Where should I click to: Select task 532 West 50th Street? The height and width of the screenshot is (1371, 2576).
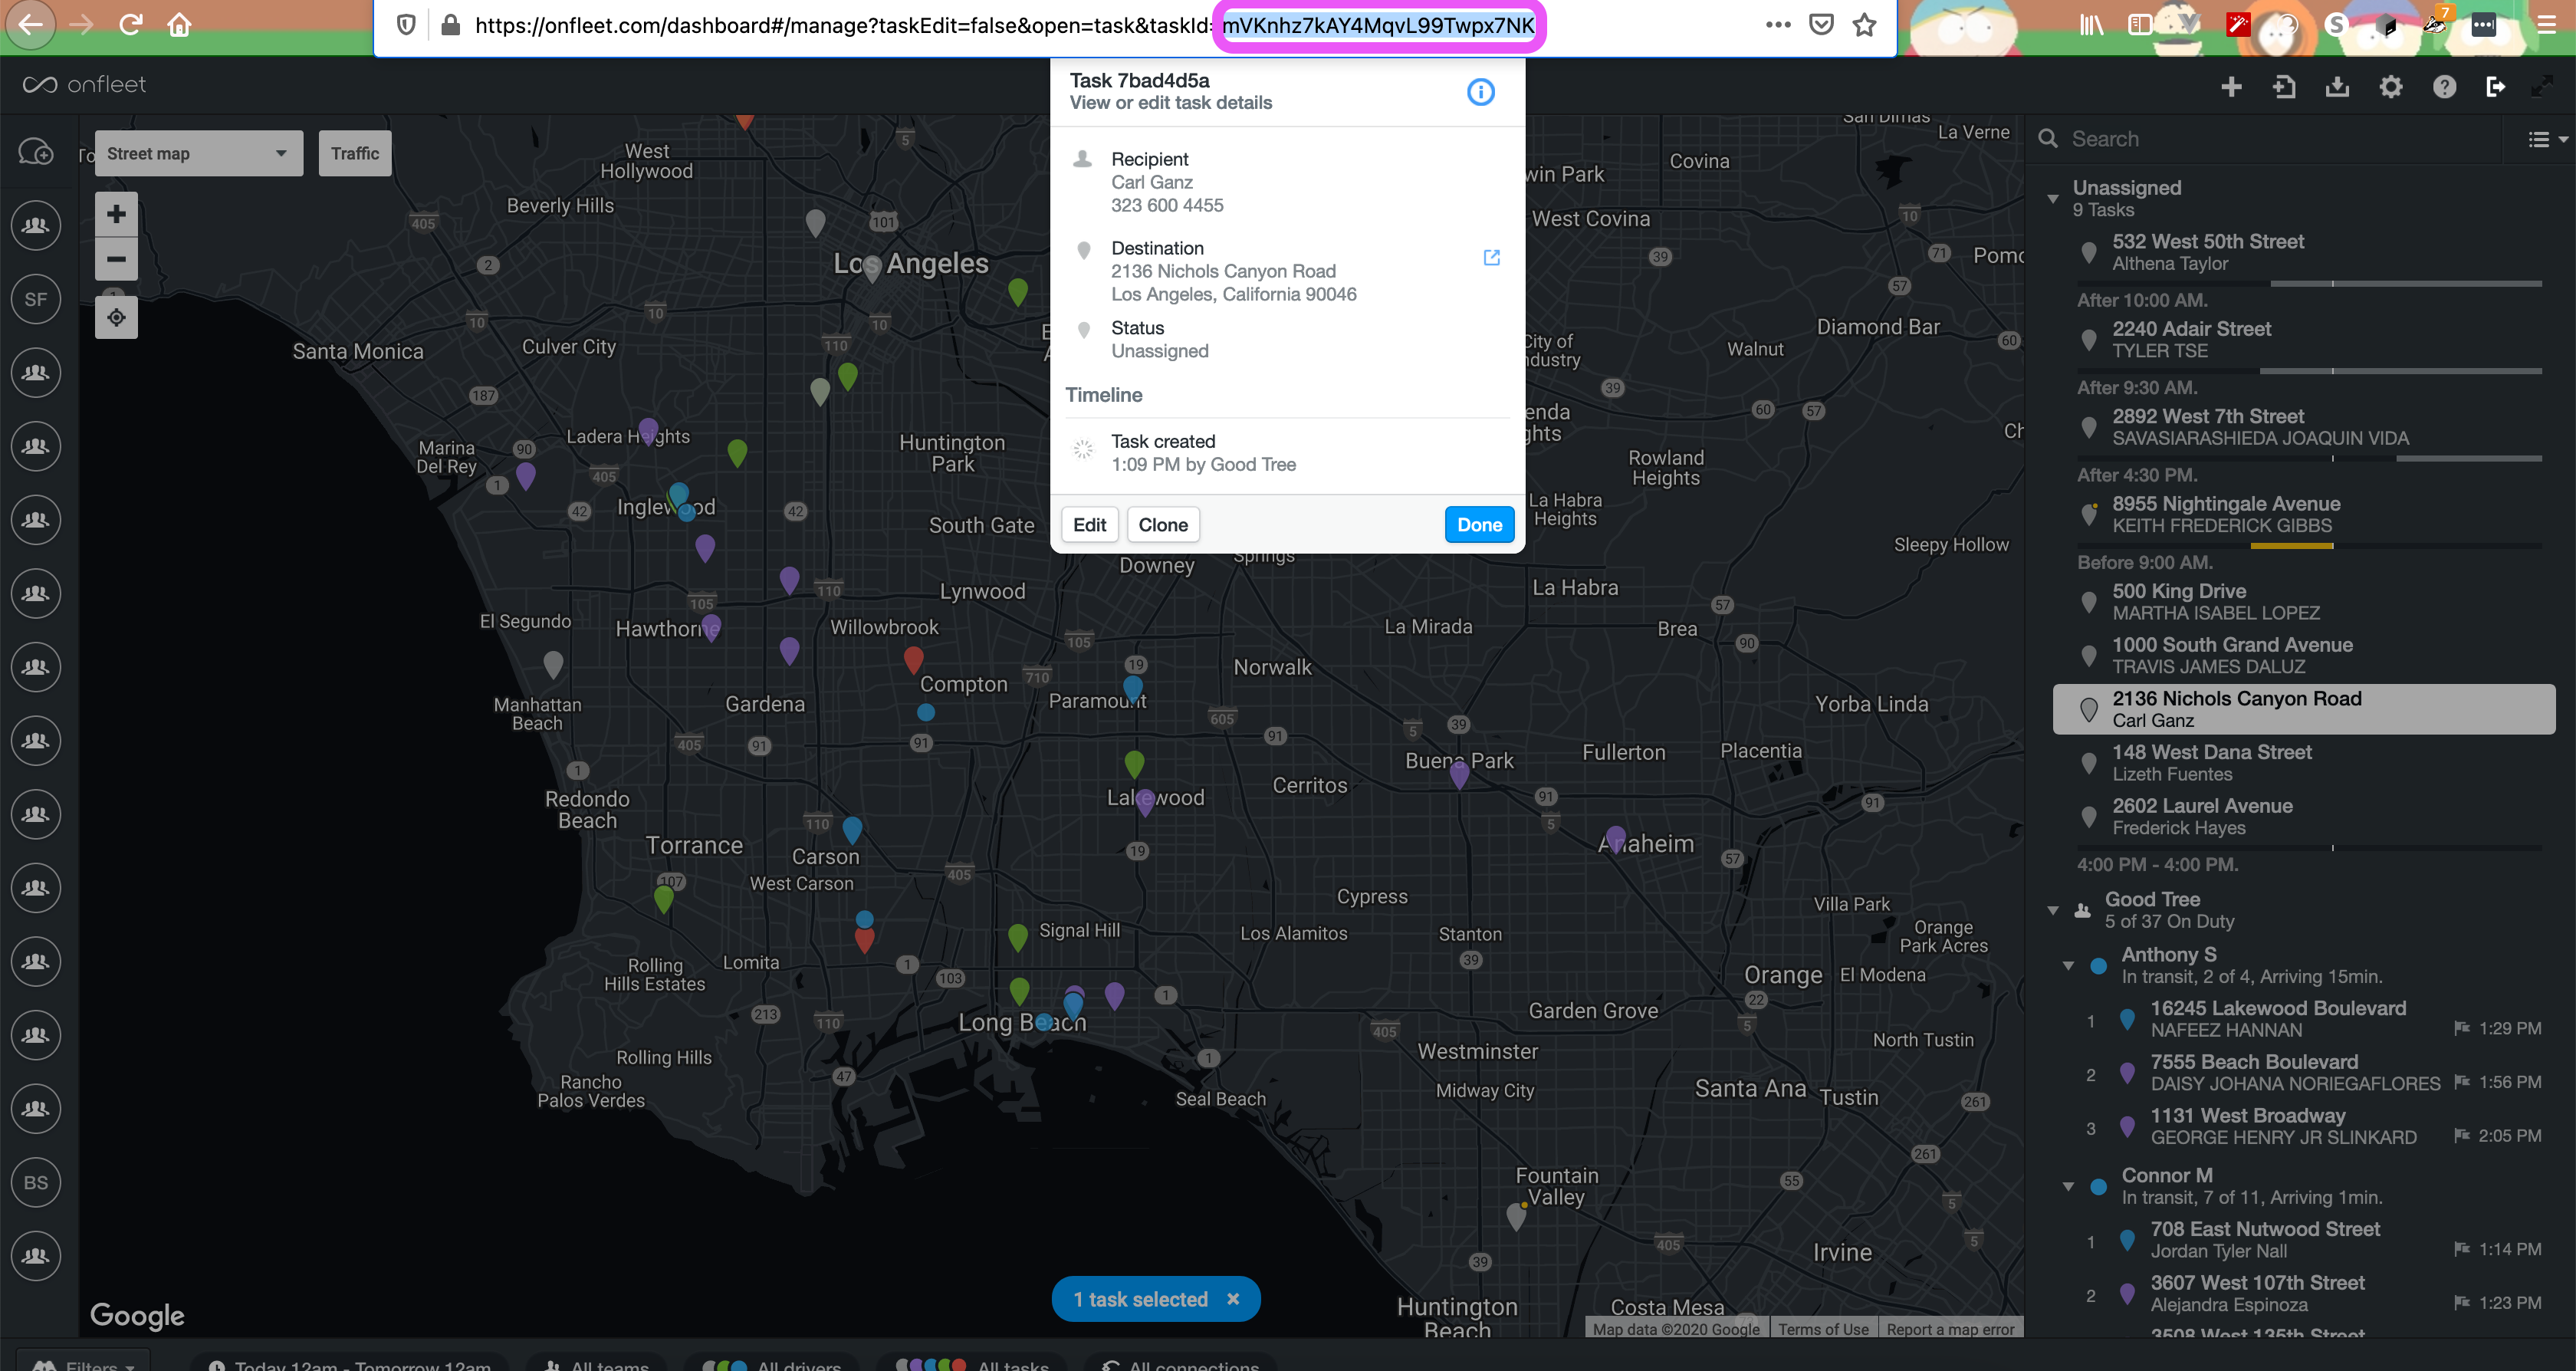(2304, 252)
